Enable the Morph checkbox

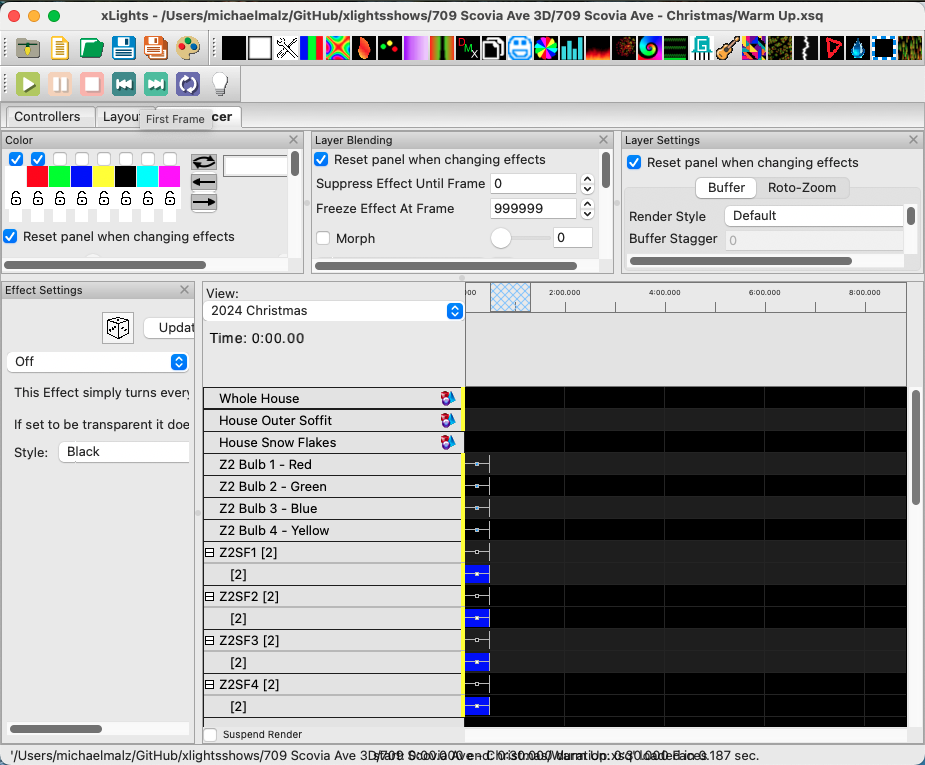click(x=323, y=238)
